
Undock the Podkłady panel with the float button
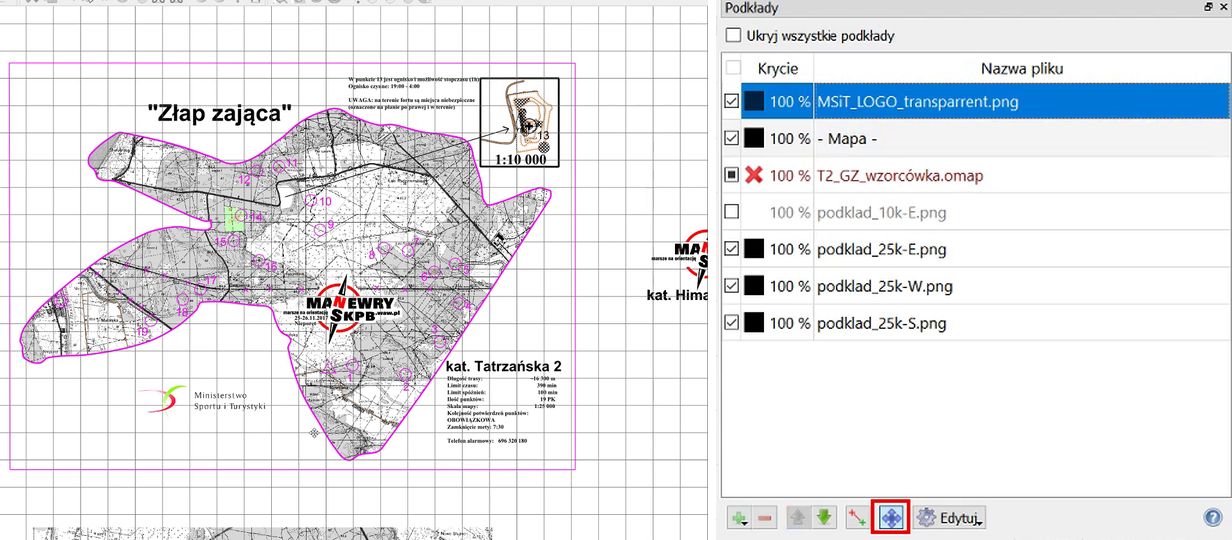click(x=1208, y=7)
